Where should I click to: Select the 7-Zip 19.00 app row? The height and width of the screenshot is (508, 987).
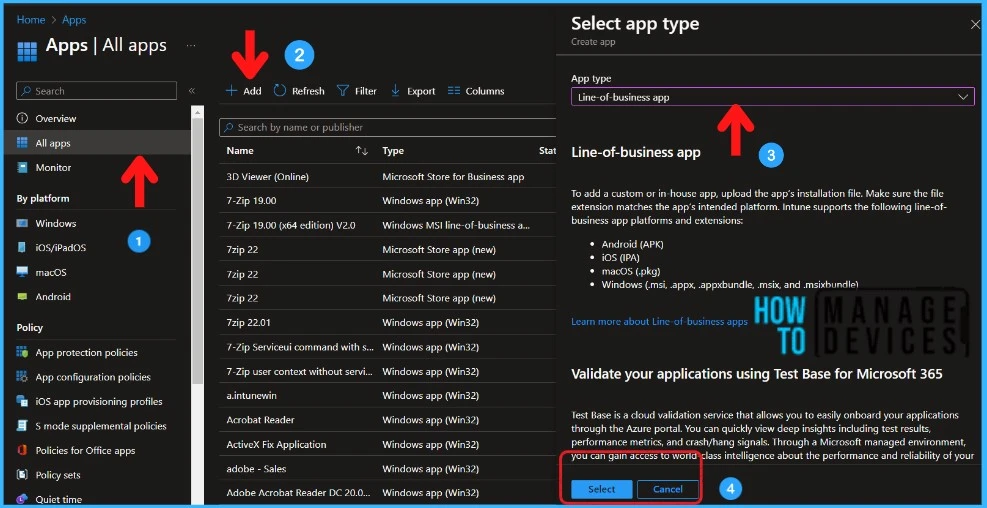click(x=387, y=201)
